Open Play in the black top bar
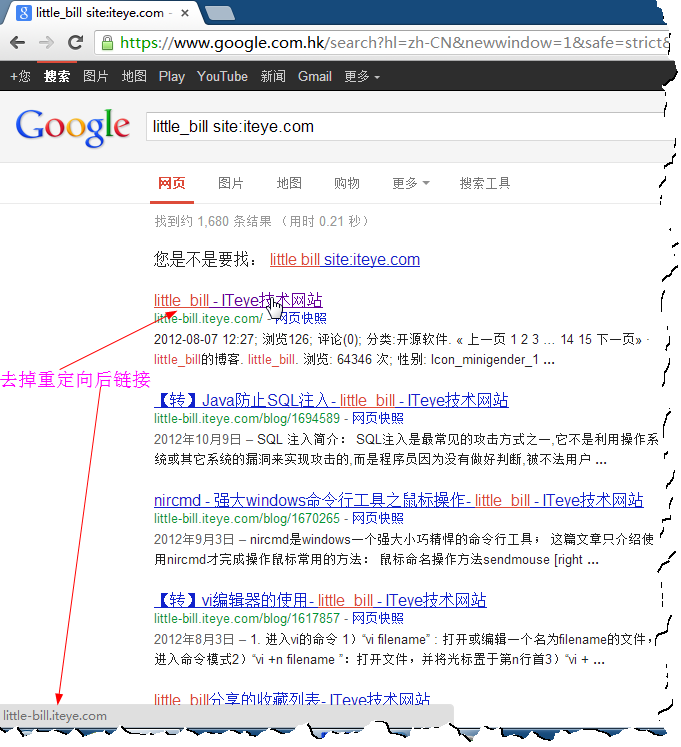Image resolution: width=681 pixels, height=747 pixels. (x=172, y=76)
